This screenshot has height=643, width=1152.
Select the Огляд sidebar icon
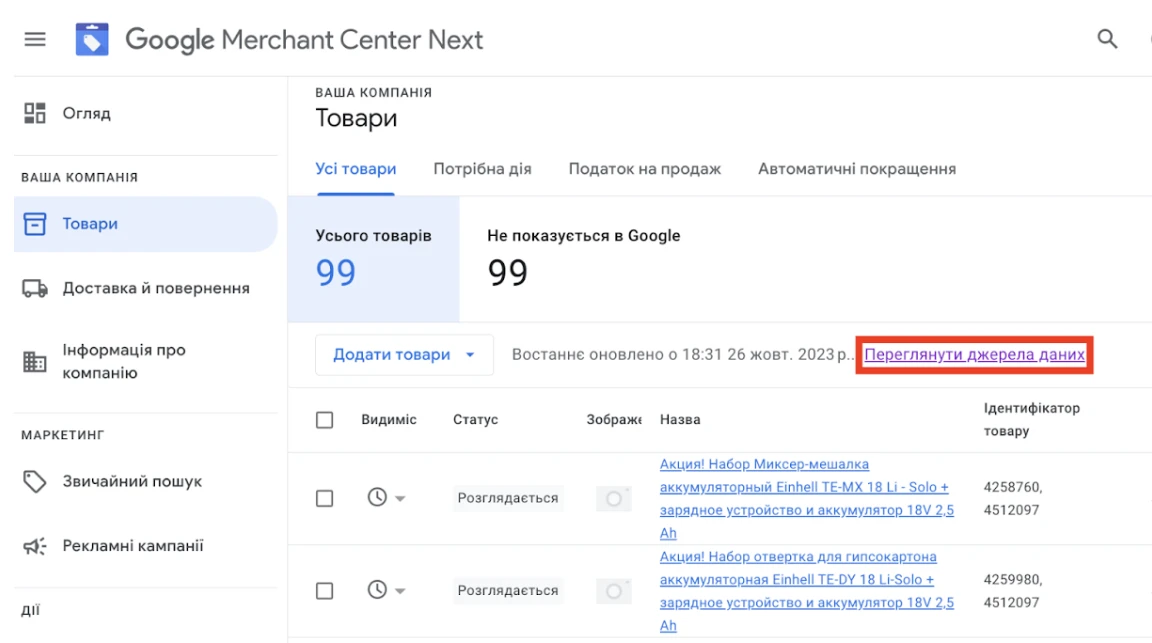pos(34,112)
